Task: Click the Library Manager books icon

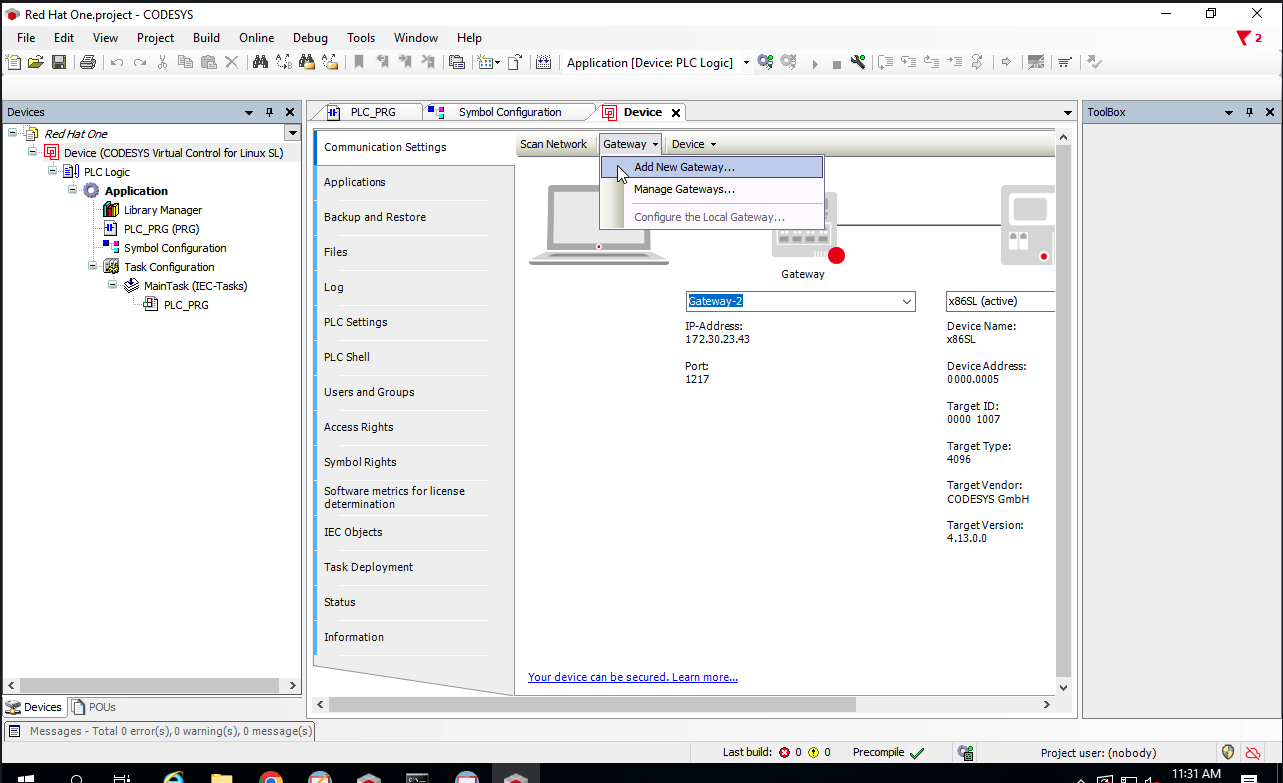Action: click(x=111, y=210)
